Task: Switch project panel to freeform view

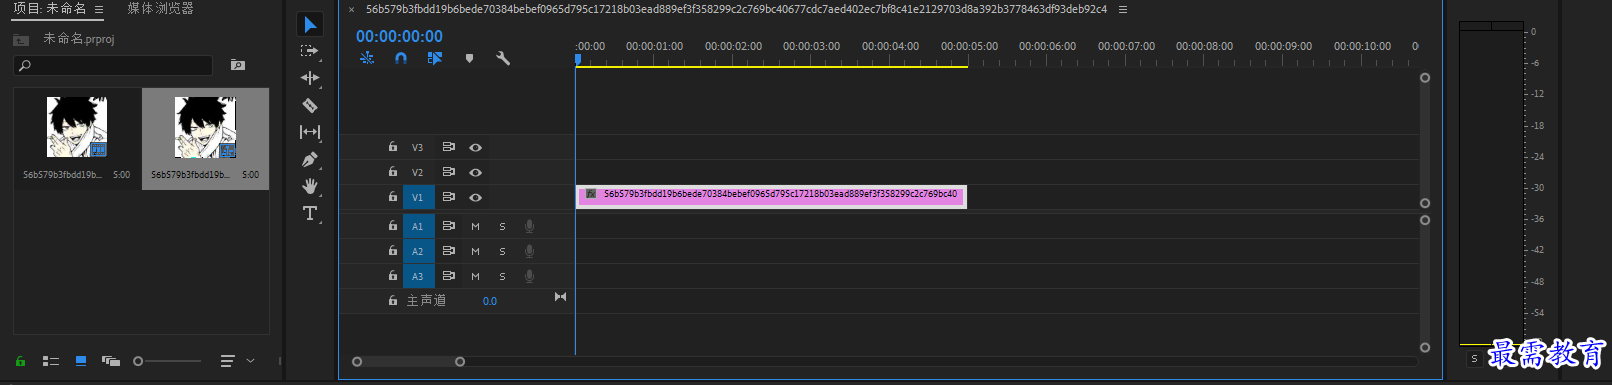Action: [x=111, y=361]
